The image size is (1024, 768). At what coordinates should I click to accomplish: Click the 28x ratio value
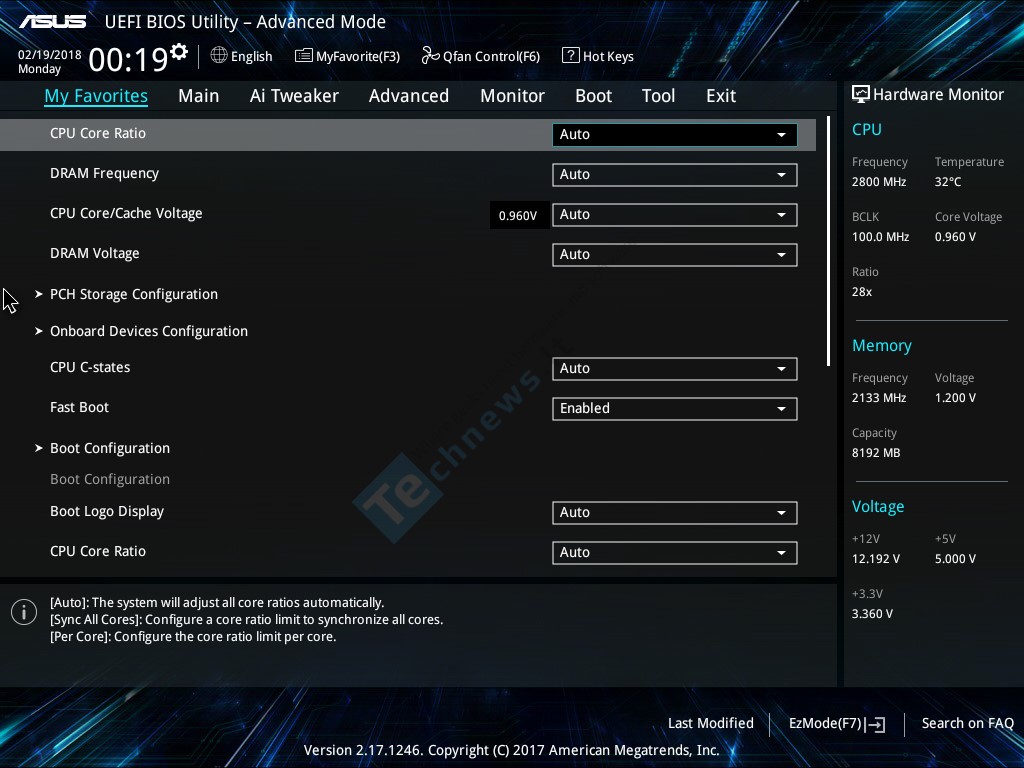coord(862,292)
